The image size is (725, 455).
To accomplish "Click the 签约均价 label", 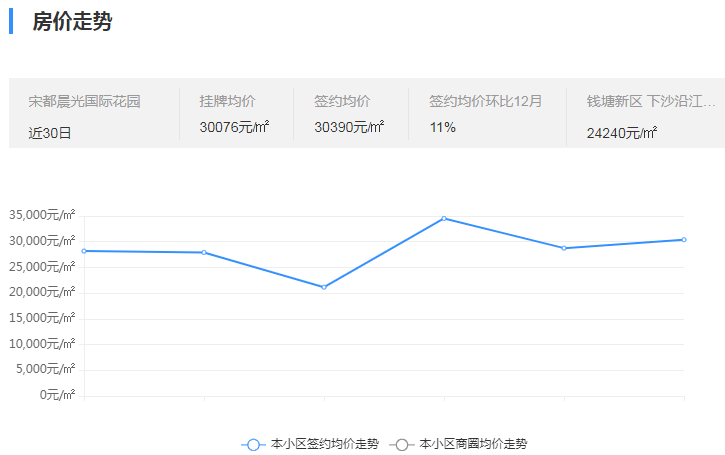I will pyautogui.click(x=342, y=101).
